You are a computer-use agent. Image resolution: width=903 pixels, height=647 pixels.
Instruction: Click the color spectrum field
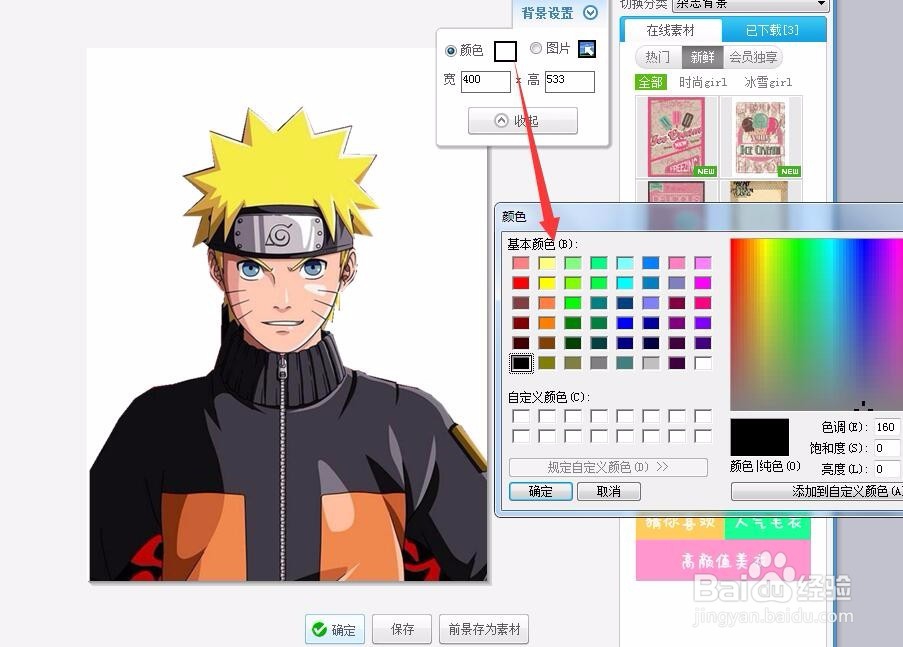pos(817,324)
